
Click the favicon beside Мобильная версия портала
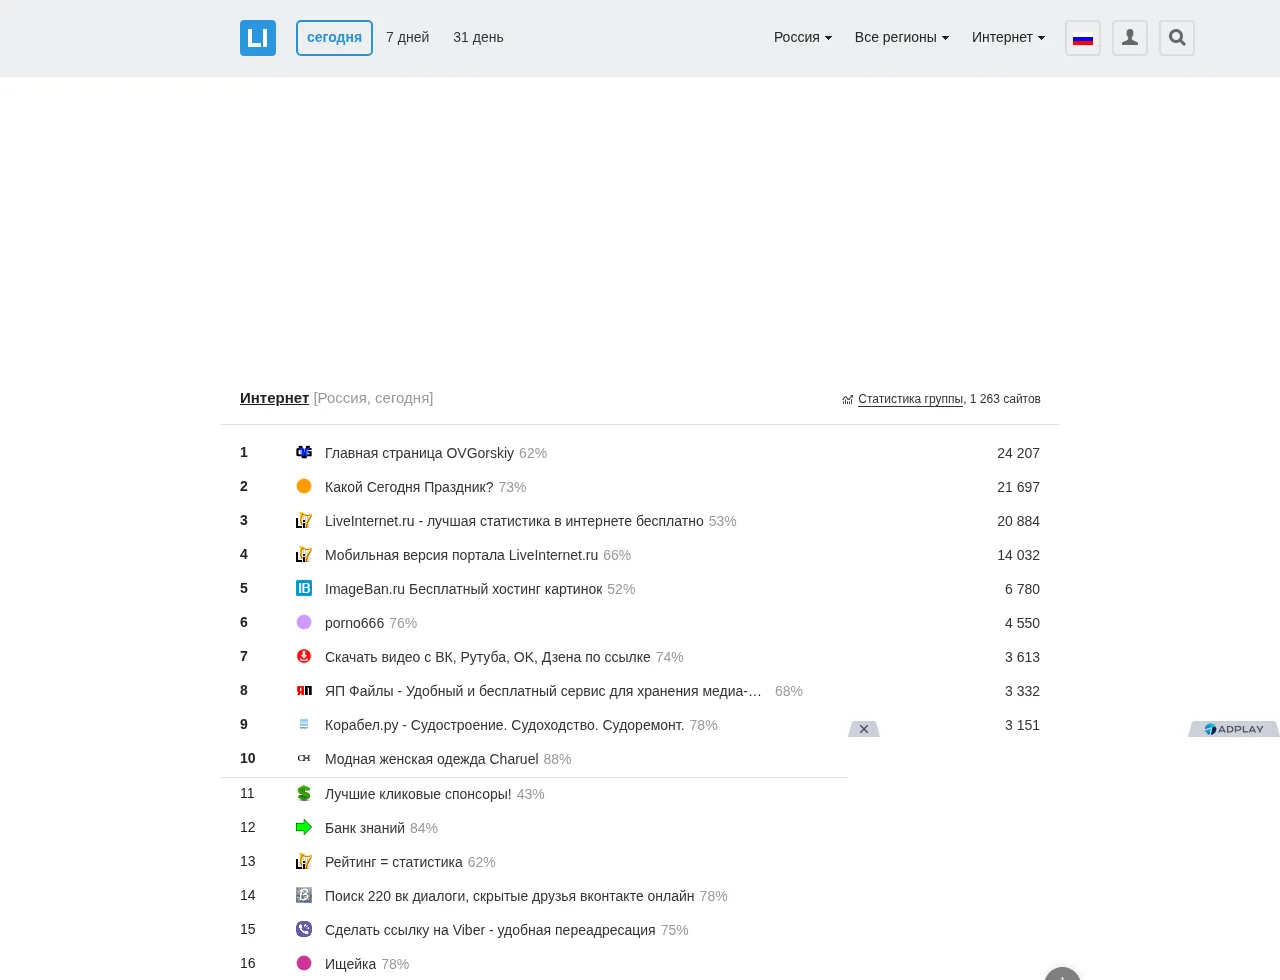[x=304, y=554]
